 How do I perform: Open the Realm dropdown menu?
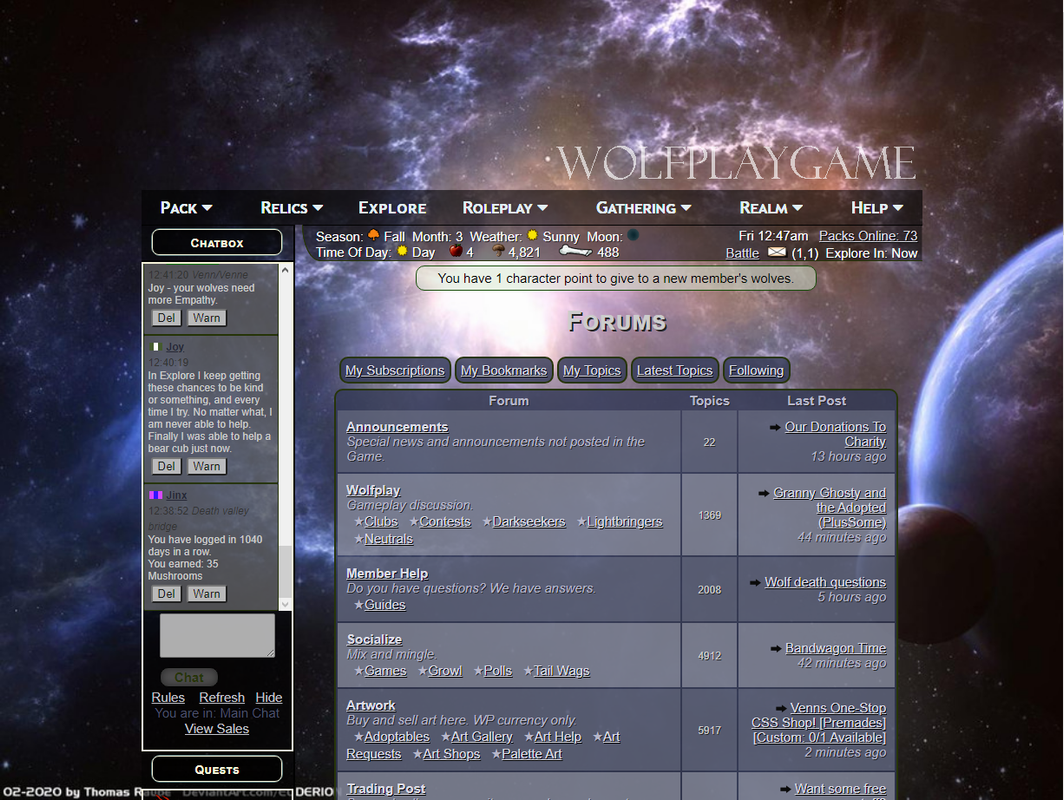pos(771,208)
